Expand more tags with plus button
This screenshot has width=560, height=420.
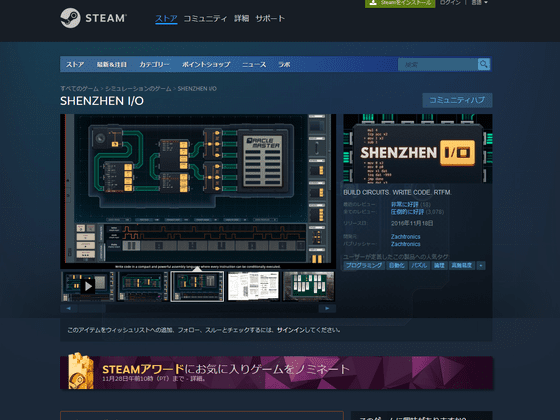click(481, 265)
